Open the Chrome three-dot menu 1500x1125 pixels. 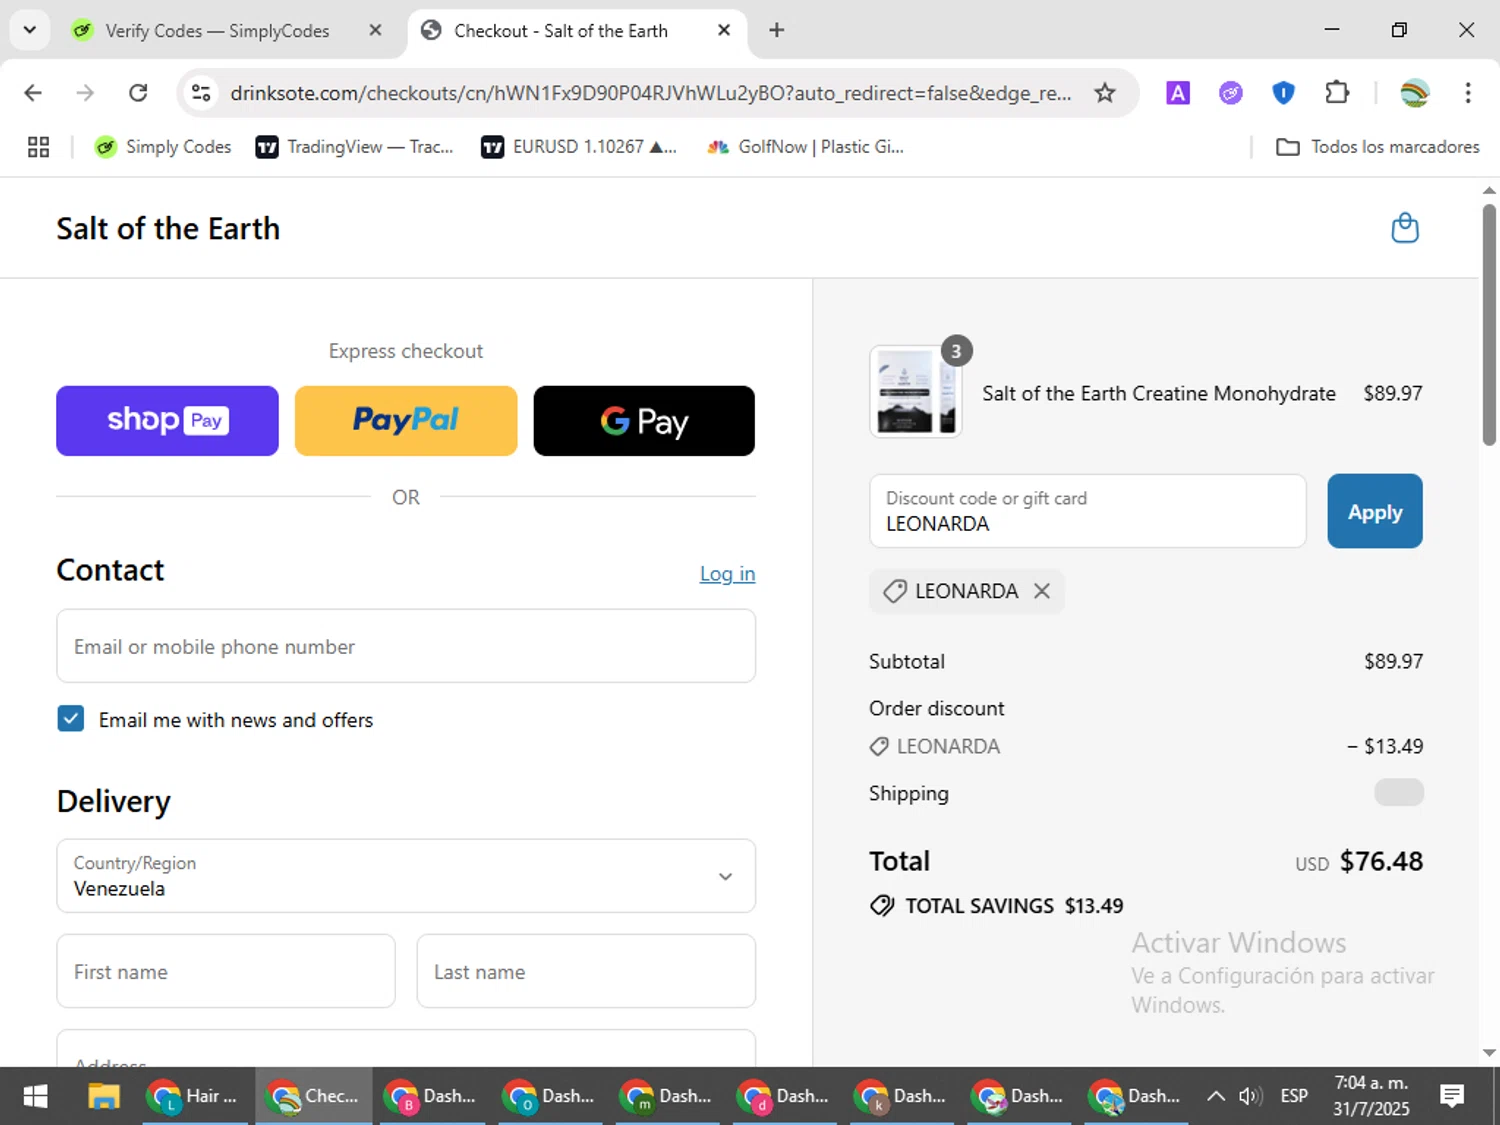click(1468, 93)
